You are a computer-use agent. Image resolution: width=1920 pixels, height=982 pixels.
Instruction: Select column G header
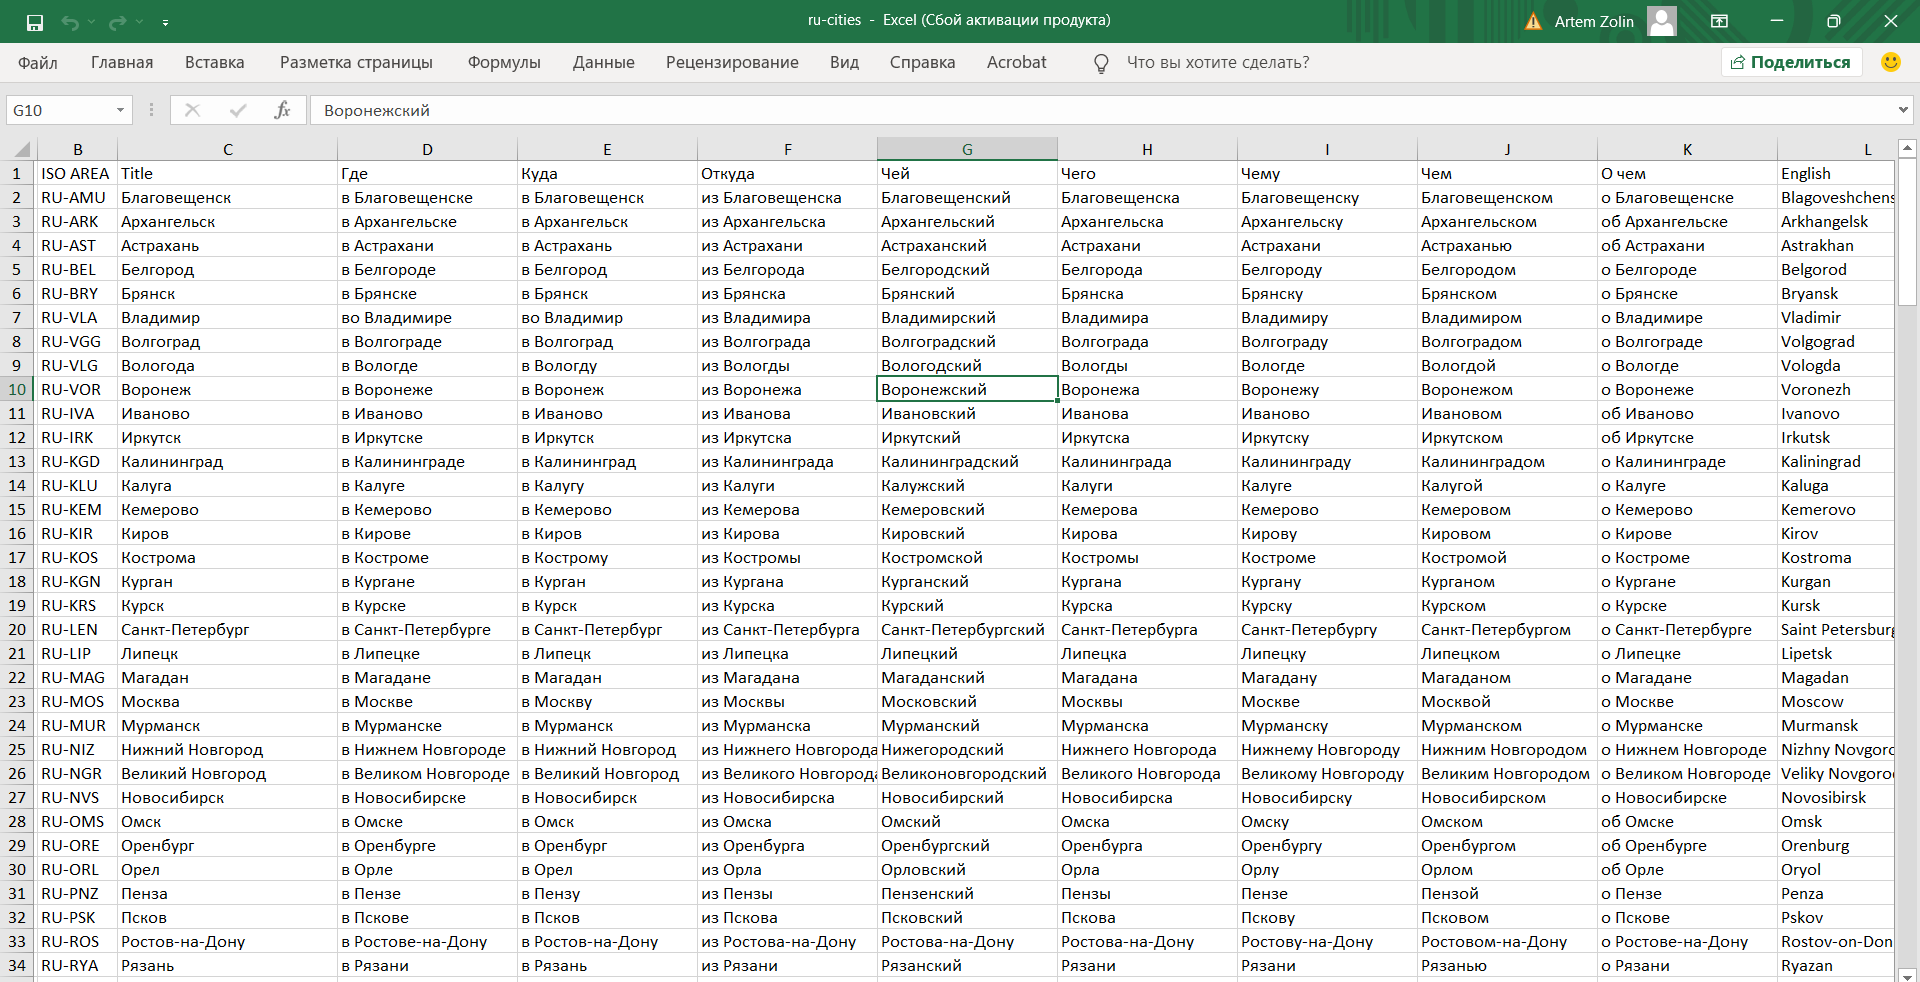click(x=967, y=149)
